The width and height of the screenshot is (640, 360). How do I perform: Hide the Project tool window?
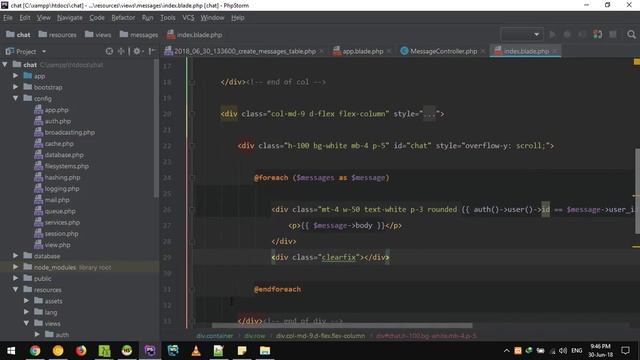[x=152, y=51]
